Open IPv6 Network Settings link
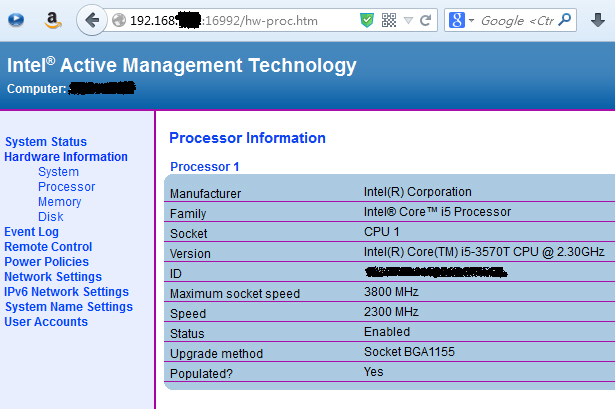 [x=66, y=292]
